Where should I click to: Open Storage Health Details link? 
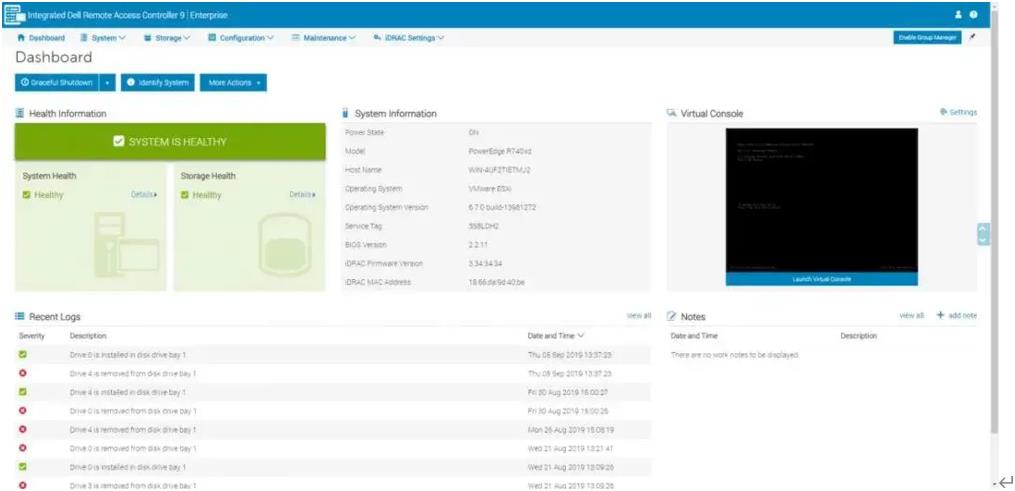(302, 194)
